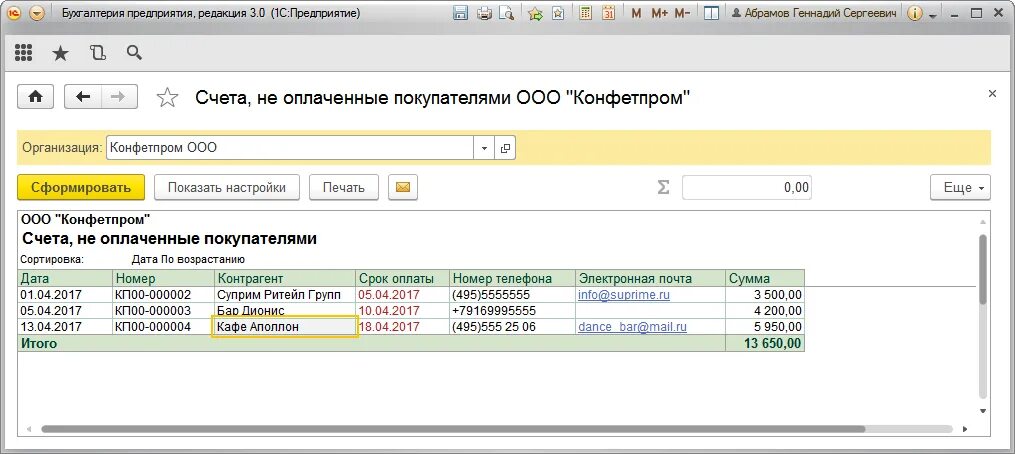Click phone number +79169995555
Screen dimensions: 1015x454
(x=494, y=311)
